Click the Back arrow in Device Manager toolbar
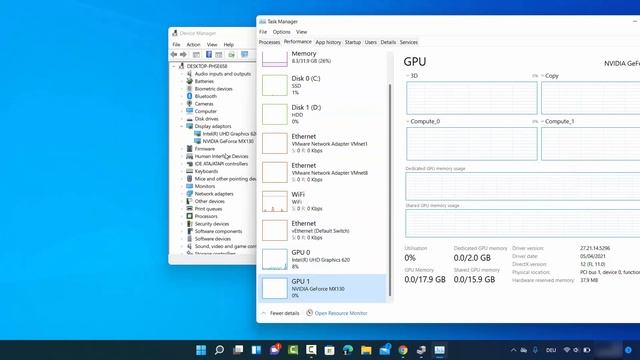Viewport: 640px width, 360px height. (x=174, y=55)
